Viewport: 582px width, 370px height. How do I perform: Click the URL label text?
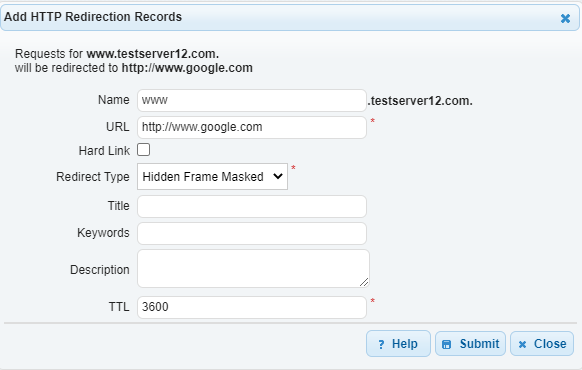click(x=118, y=127)
